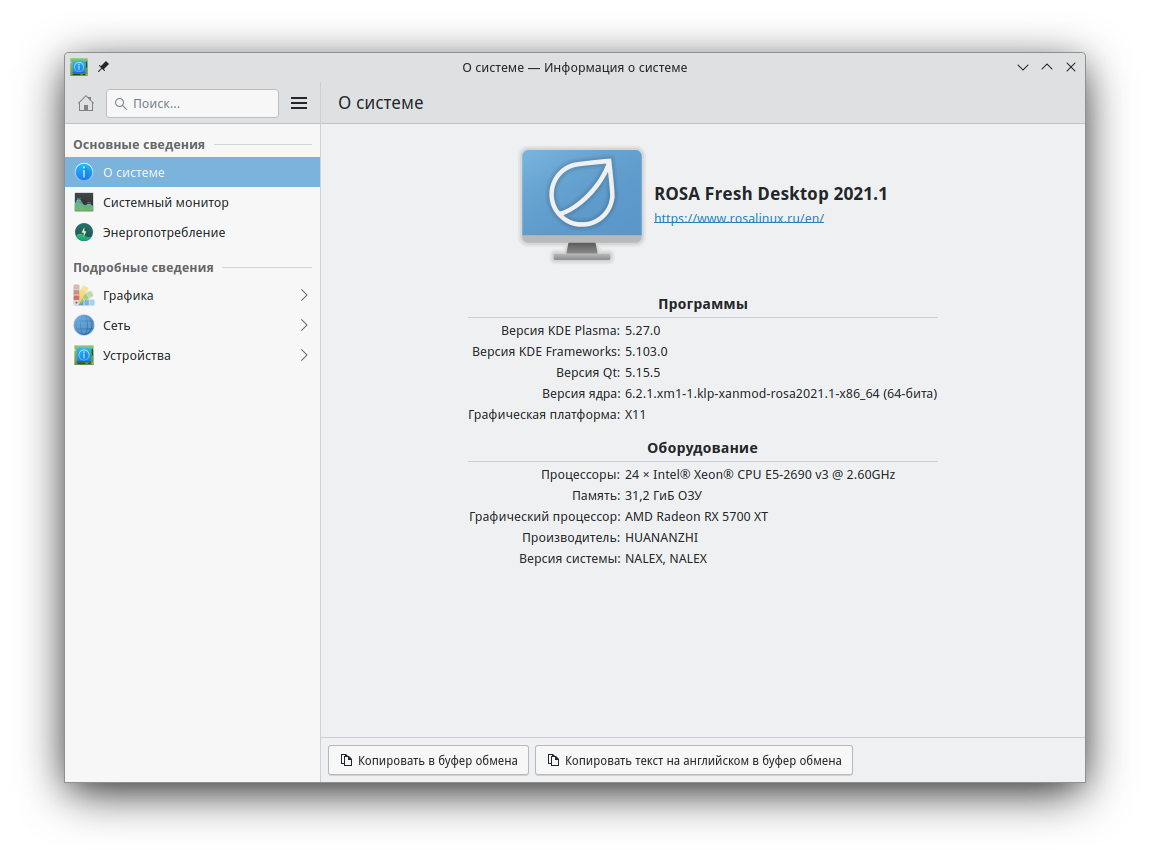The image size is (1150, 859).
Task: Click the О системе page heading
Action: pos(381,103)
